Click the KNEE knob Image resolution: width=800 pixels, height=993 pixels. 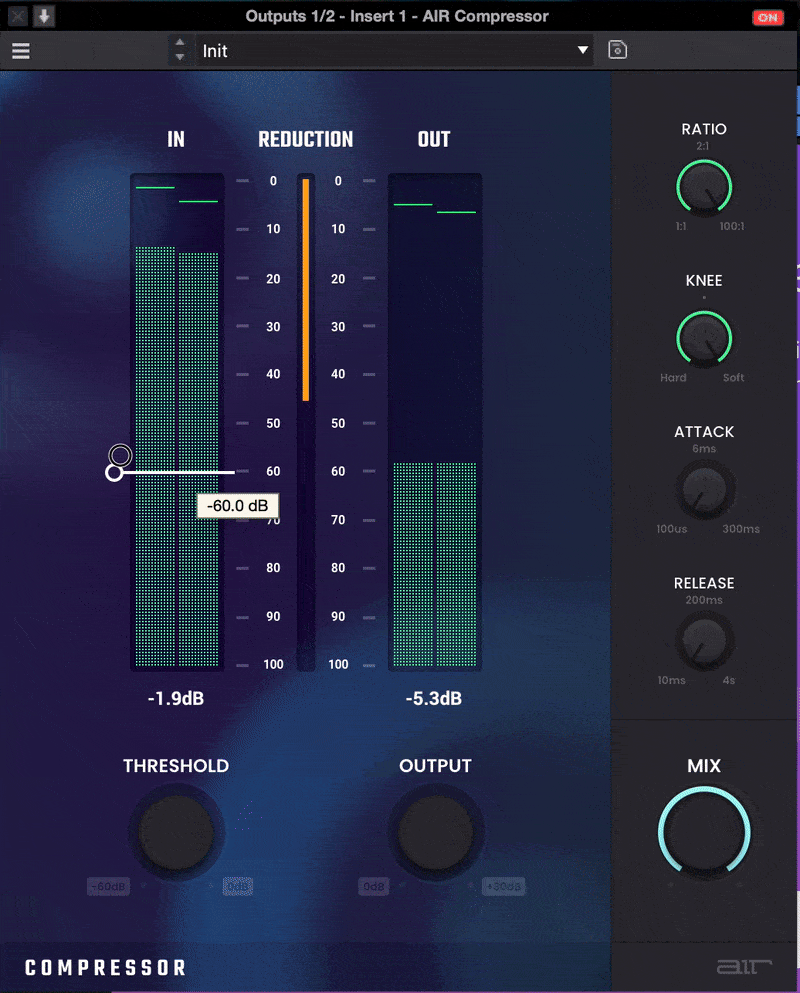tap(704, 339)
